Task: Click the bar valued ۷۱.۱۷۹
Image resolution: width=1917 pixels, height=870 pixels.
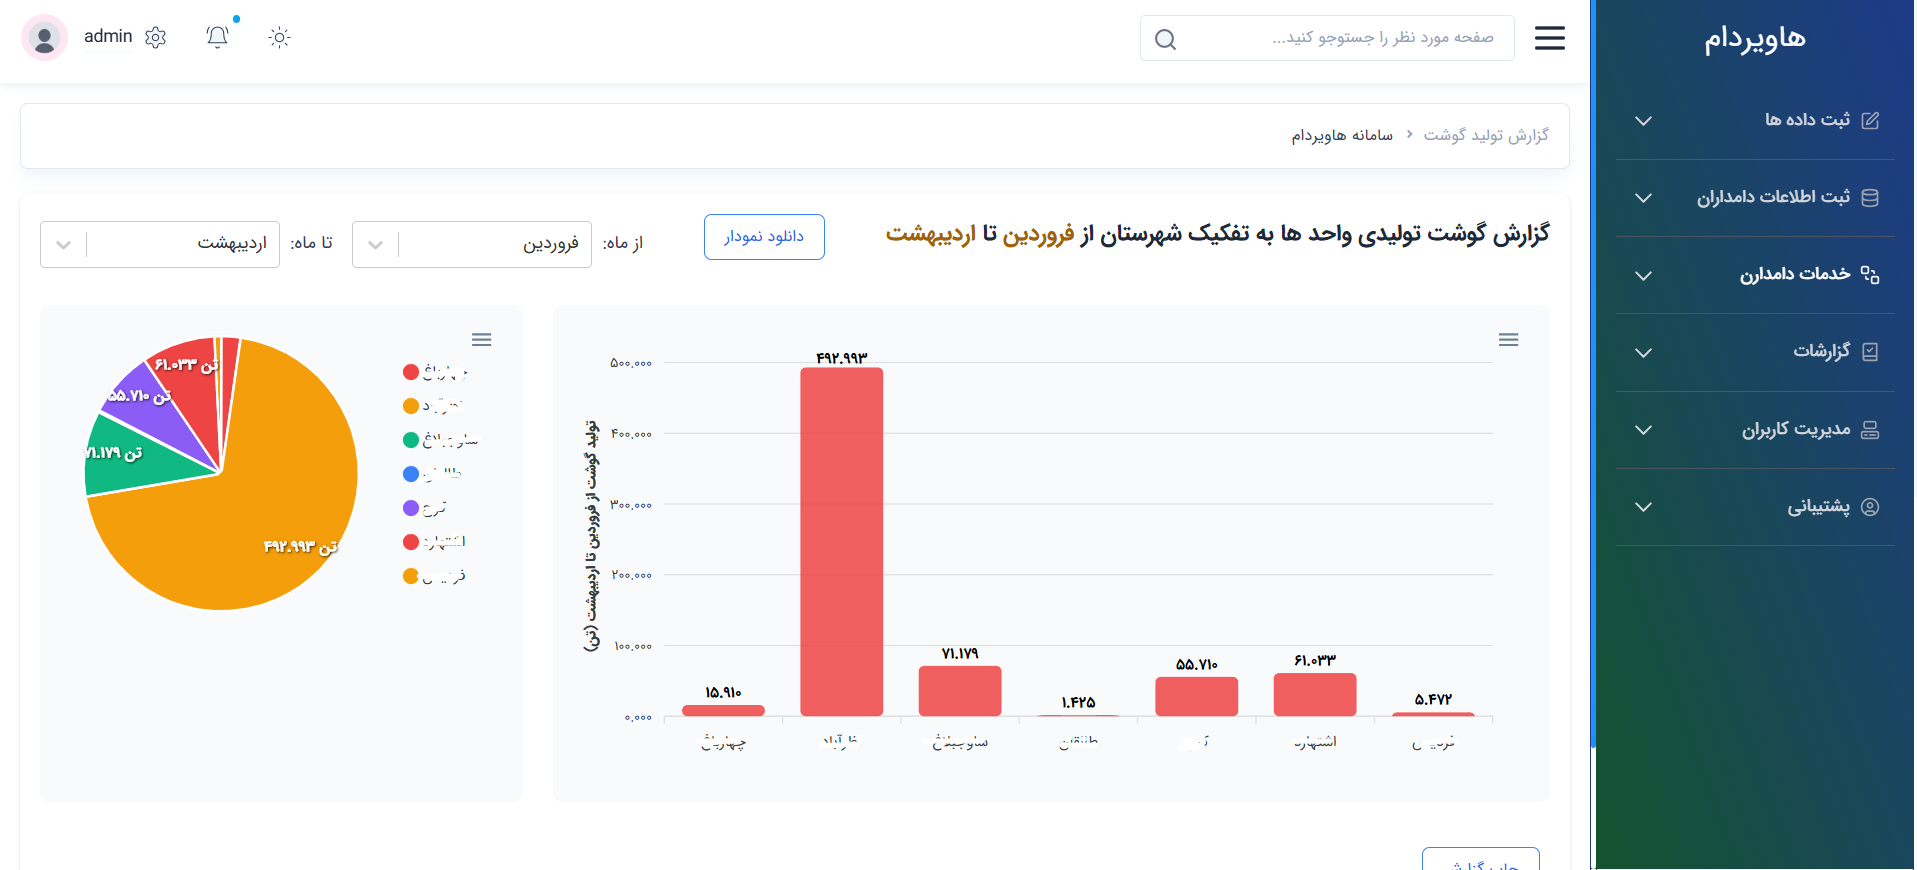Action: pos(960,691)
